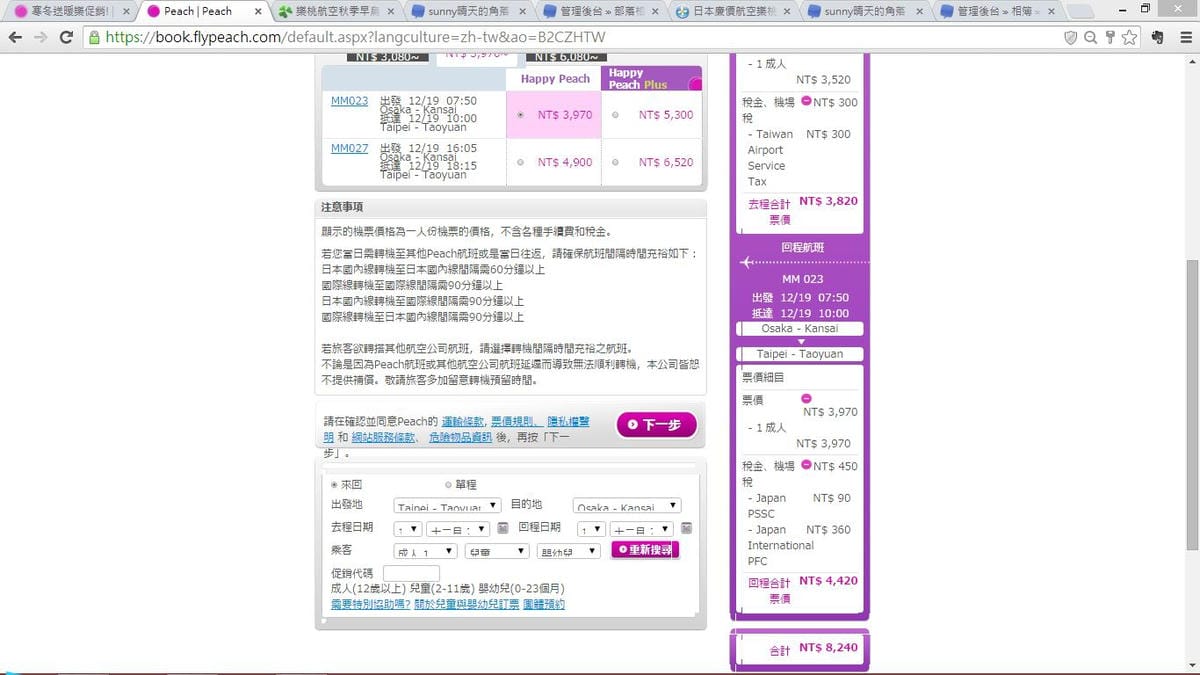Click the browser back arrow
The image size is (1200, 675).
pos(15,37)
